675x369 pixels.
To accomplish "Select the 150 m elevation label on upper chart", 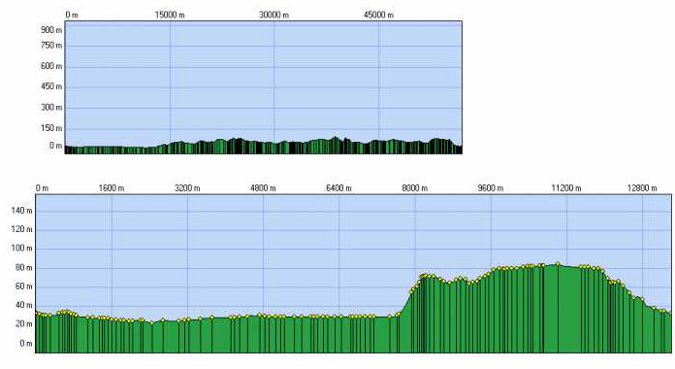I will point(51,128).
